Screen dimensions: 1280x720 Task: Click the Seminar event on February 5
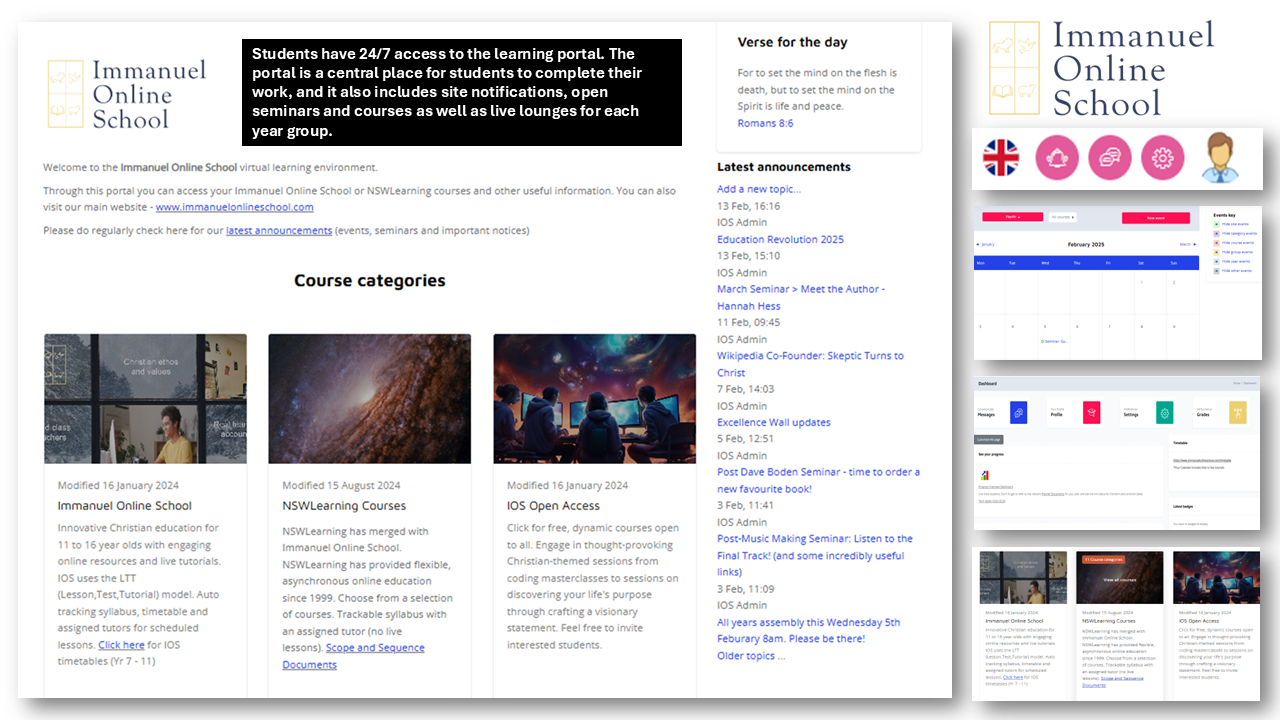pos(1054,341)
